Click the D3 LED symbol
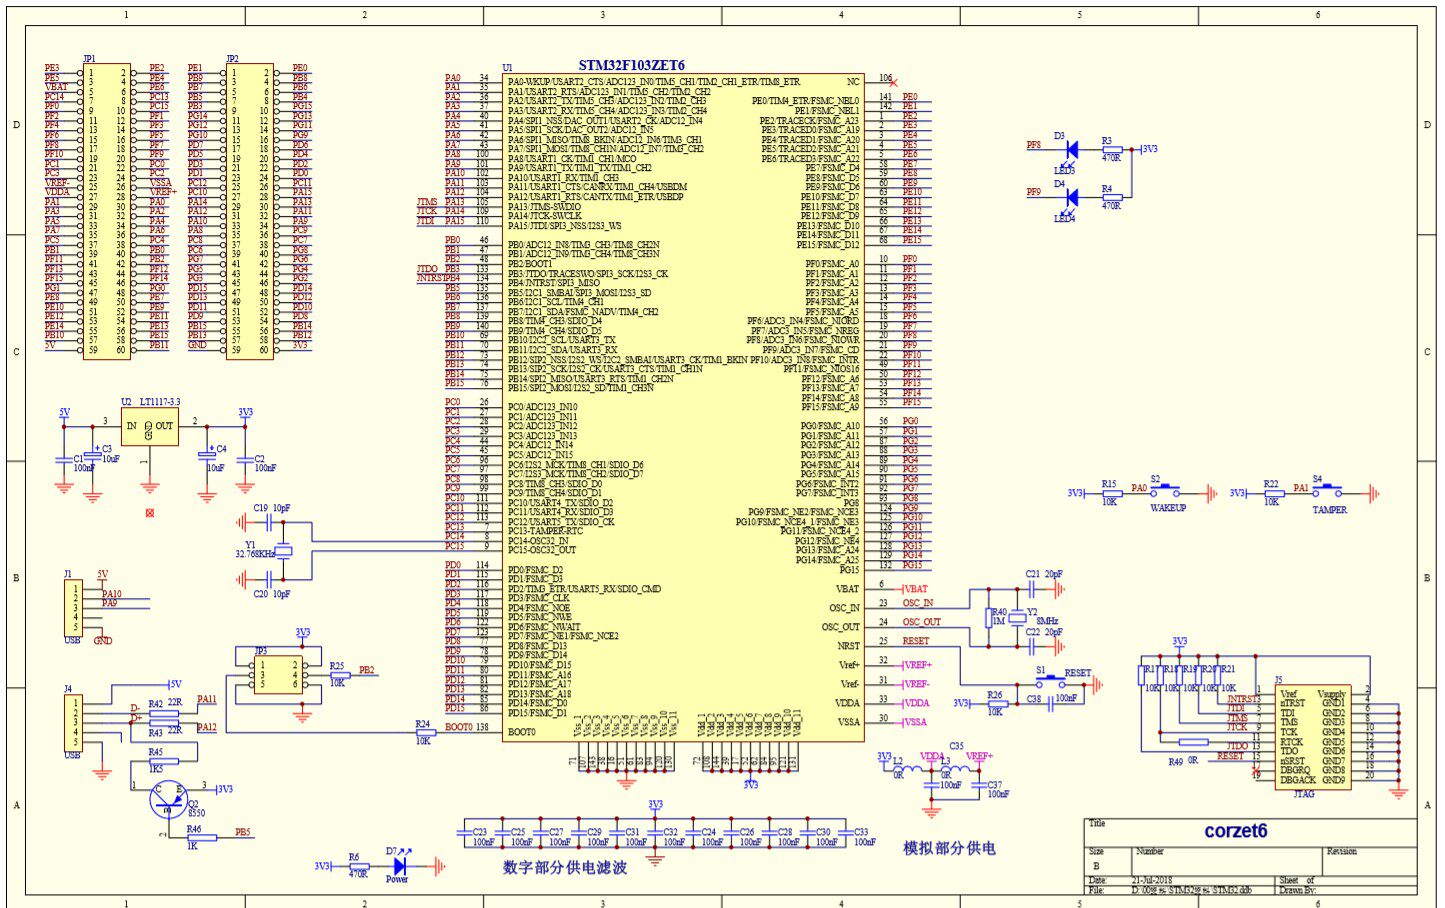Image resolution: width=1445 pixels, height=908 pixels. [1070, 150]
